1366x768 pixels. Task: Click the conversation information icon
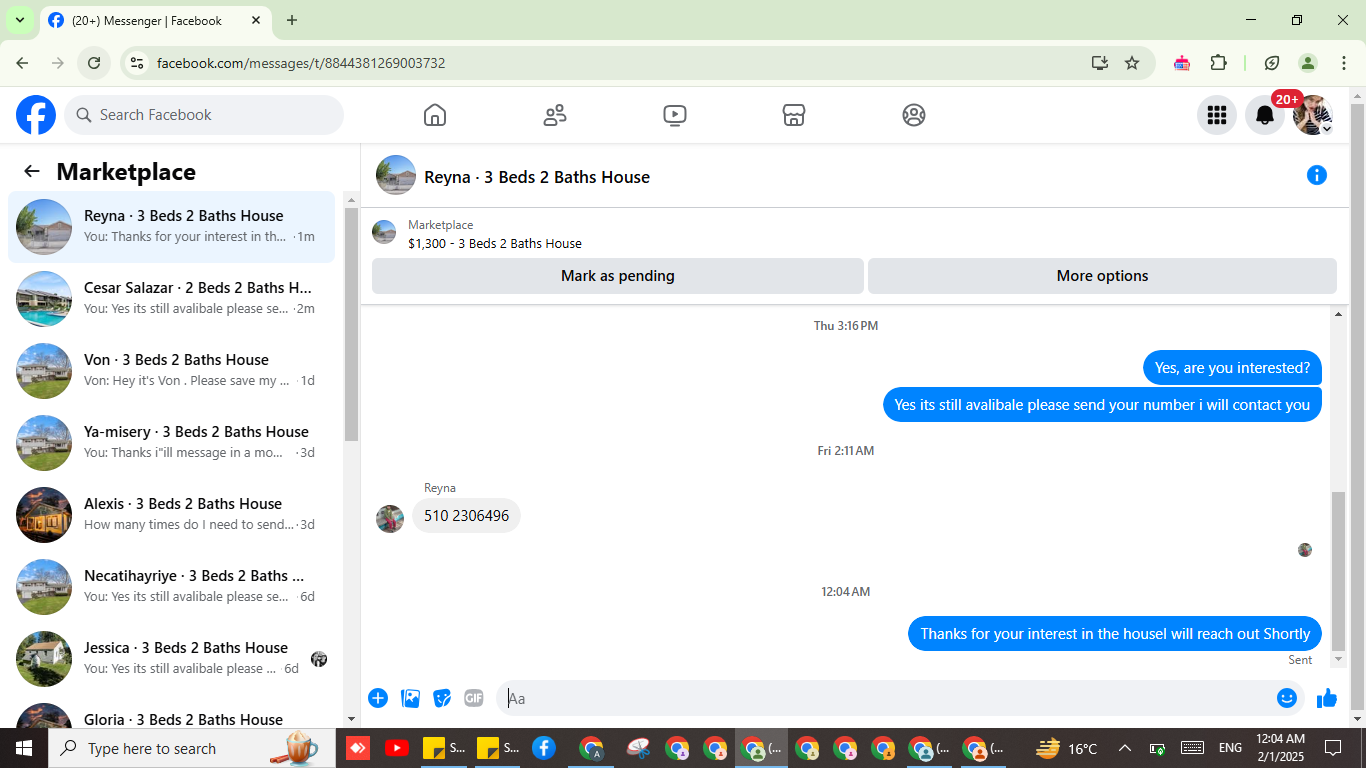point(1317,176)
